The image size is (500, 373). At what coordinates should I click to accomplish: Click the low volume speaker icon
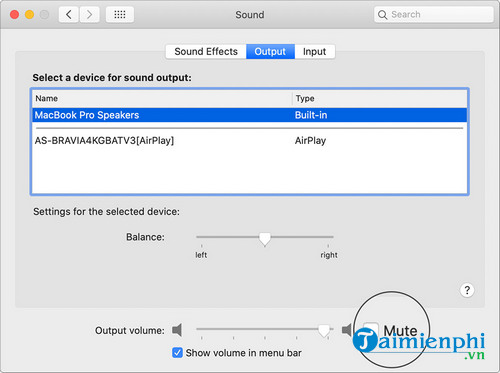[x=177, y=330]
